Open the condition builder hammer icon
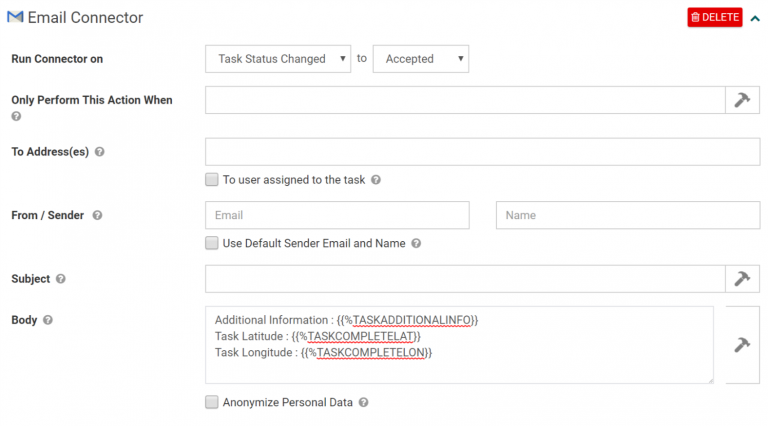Image resolution: width=768 pixels, height=426 pixels. tap(742, 100)
